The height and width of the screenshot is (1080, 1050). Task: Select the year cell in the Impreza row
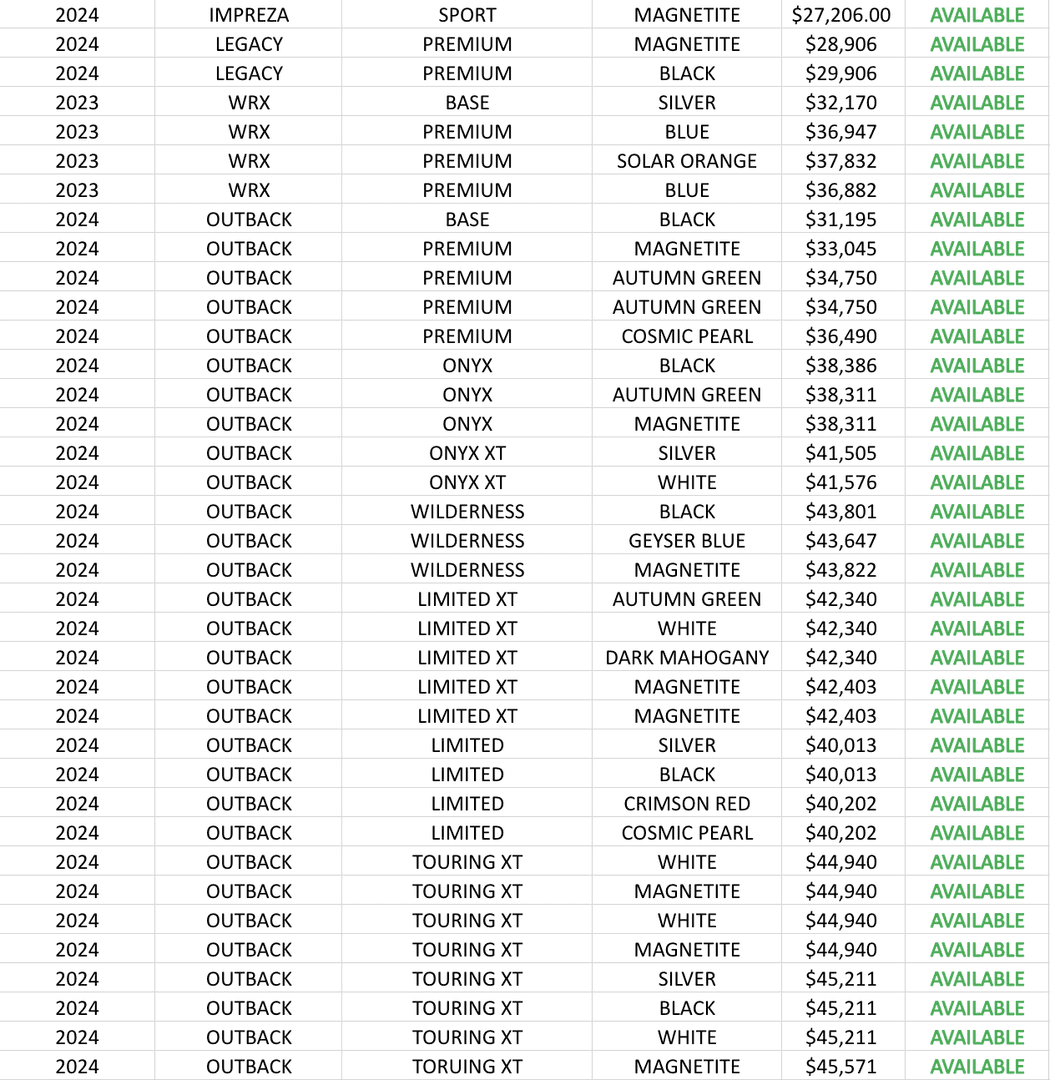tap(77, 15)
